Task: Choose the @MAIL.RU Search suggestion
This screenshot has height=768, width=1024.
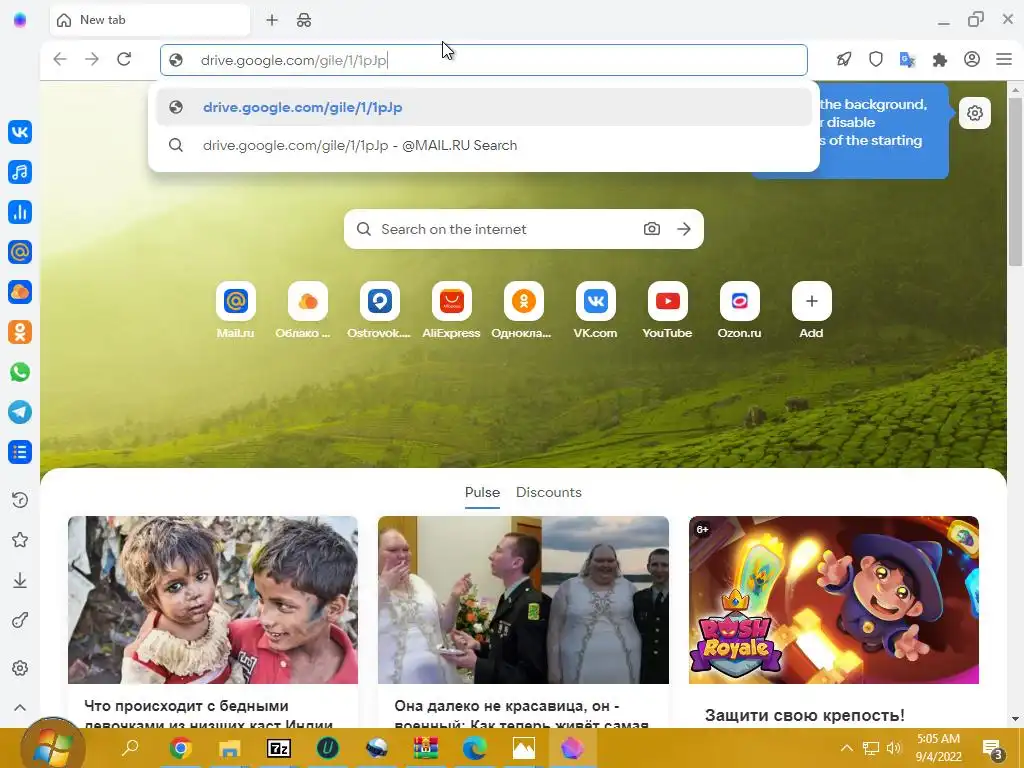Action: 484,145
